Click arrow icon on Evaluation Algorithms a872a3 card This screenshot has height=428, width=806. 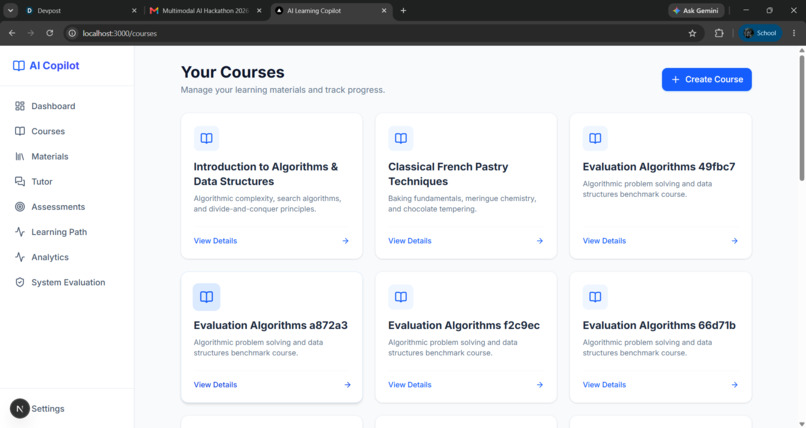coord(347,384)
